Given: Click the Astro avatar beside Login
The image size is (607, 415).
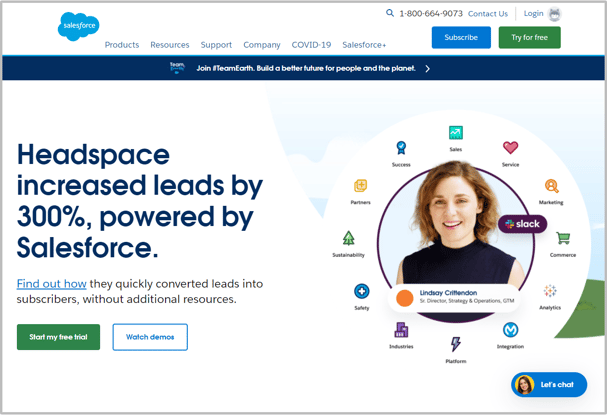Looking at the screenshot, I should 555,14.
